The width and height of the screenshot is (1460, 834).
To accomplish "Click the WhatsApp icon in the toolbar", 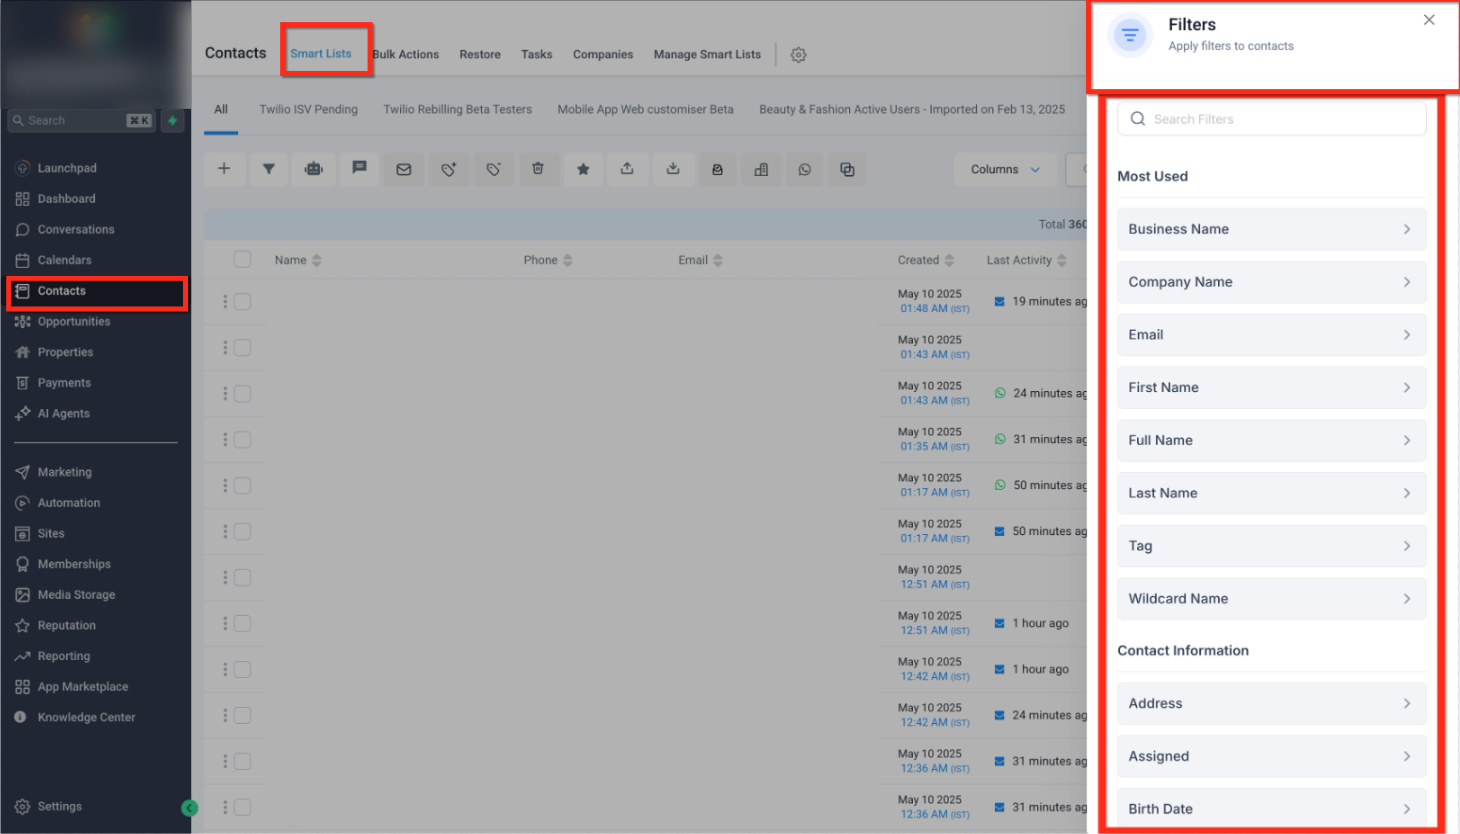I will pyautogui.click(x=804, y=169).
